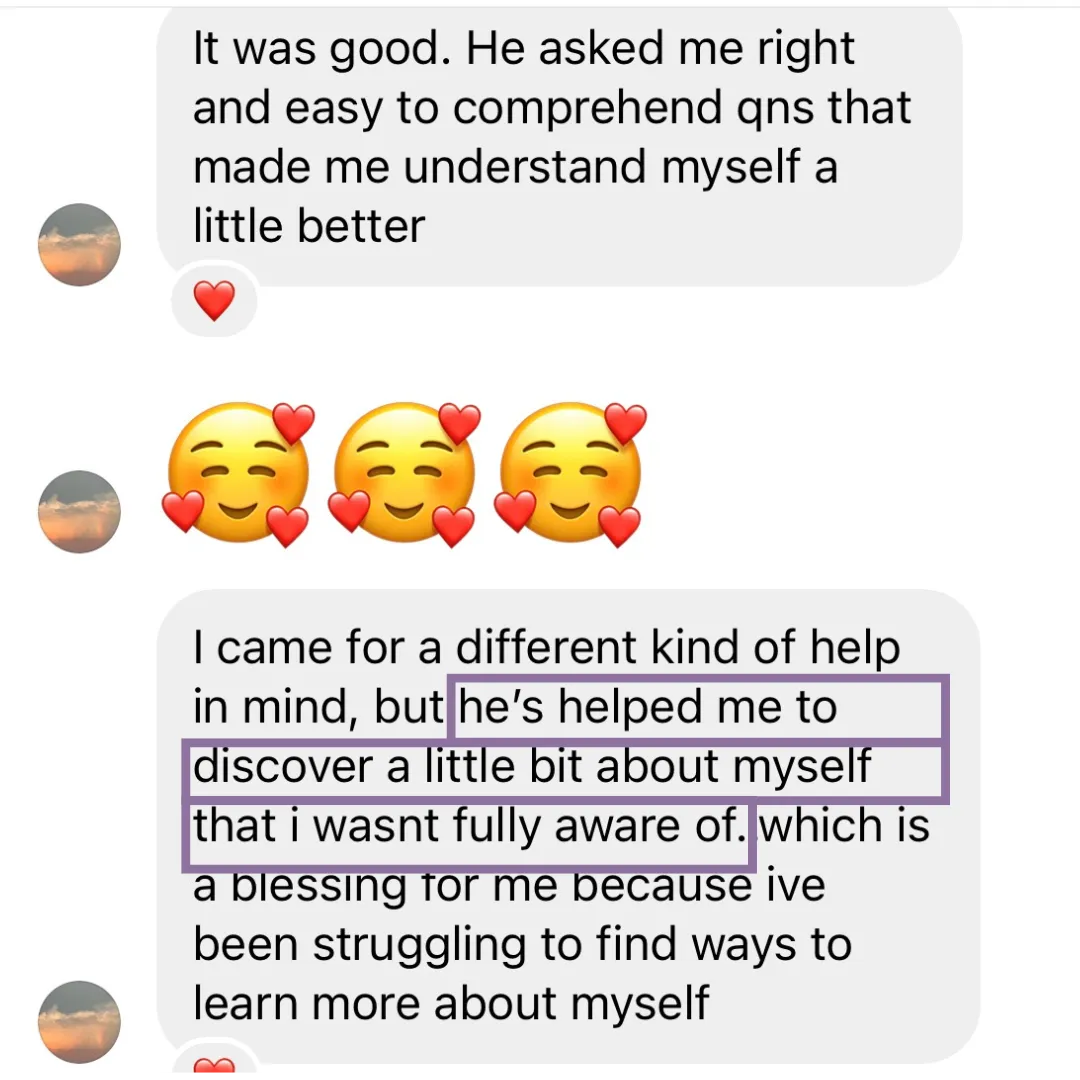Select highlighted text "that i wasnt fully aware of."
Viewport: 1080px width, 1080px height.
[469, 827]
